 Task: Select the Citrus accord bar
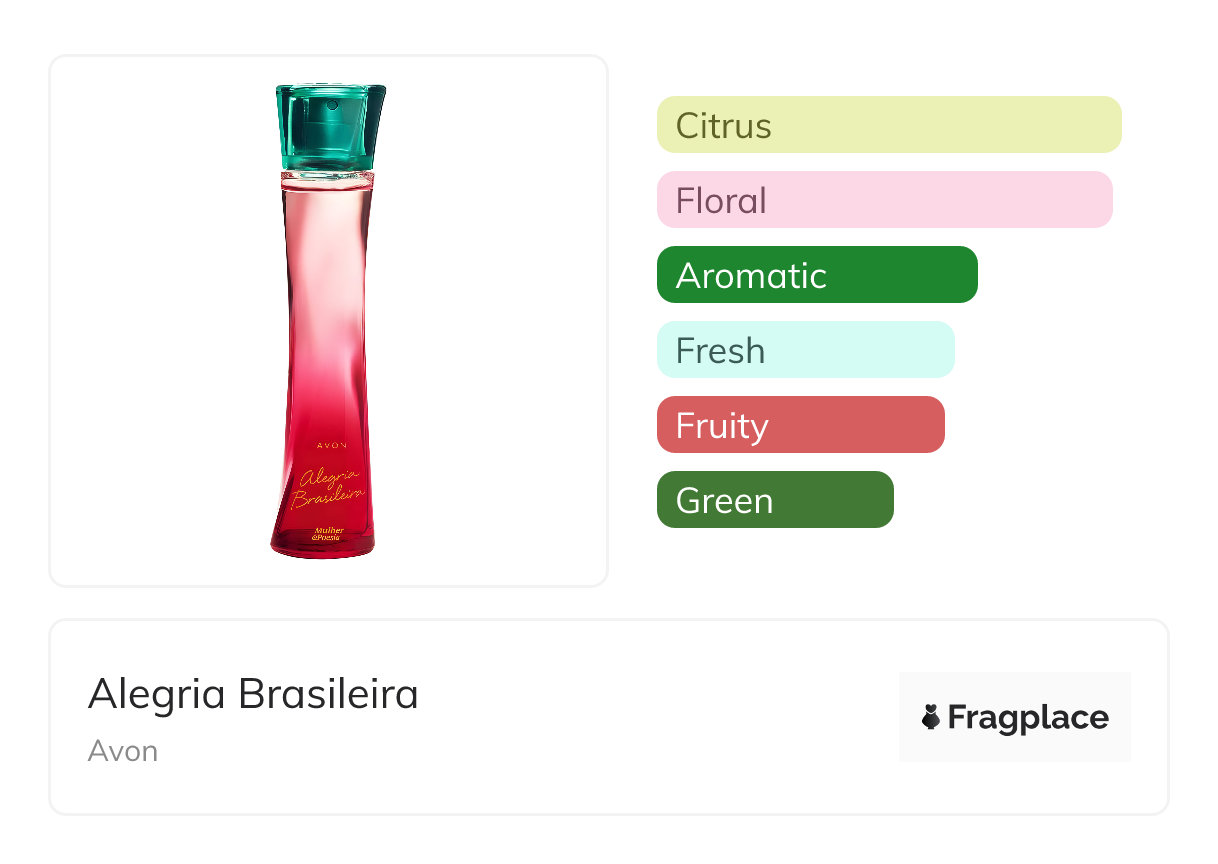(x=888, y=125)
